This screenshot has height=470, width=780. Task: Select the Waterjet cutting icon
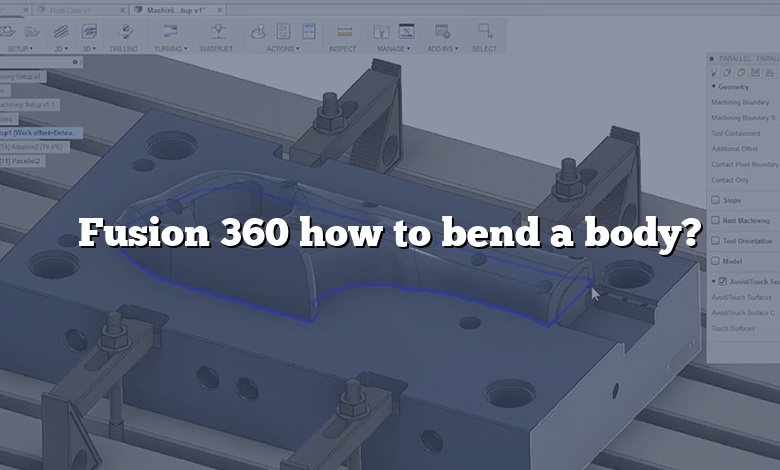tap(218, 31)
